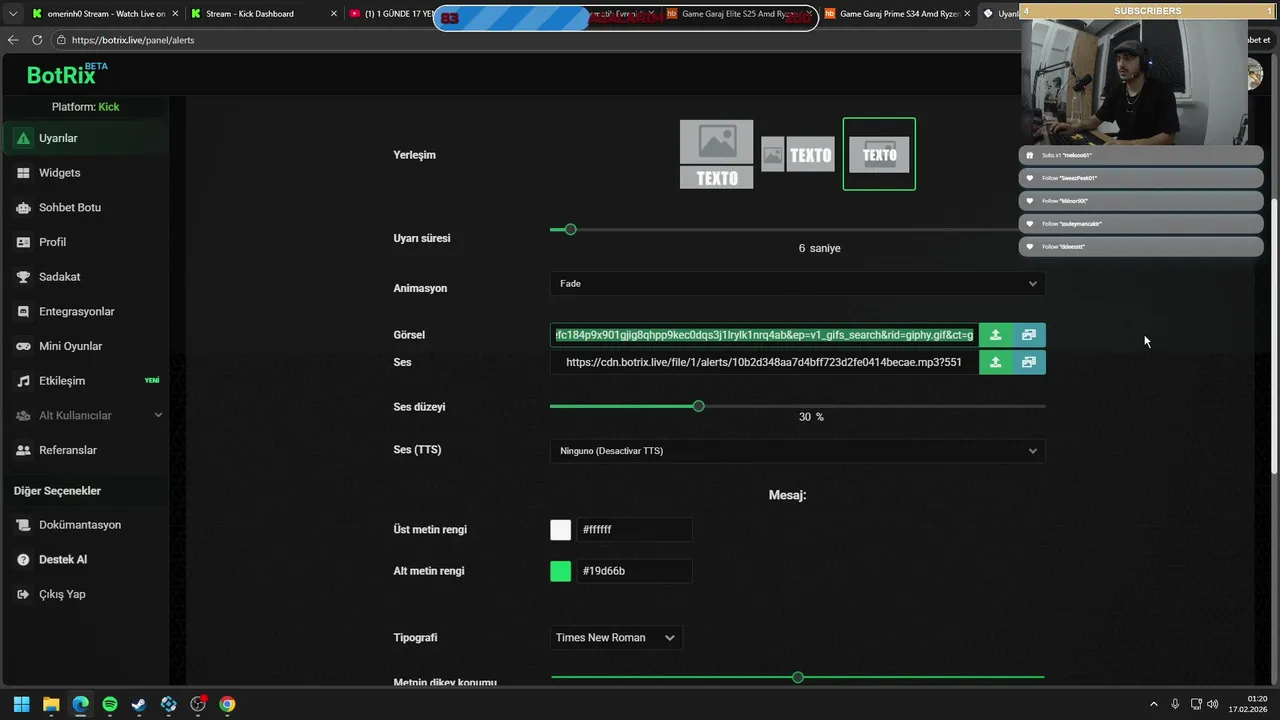Click the Görsel URL input field
1280x720 pixels.
coord(764,335)
